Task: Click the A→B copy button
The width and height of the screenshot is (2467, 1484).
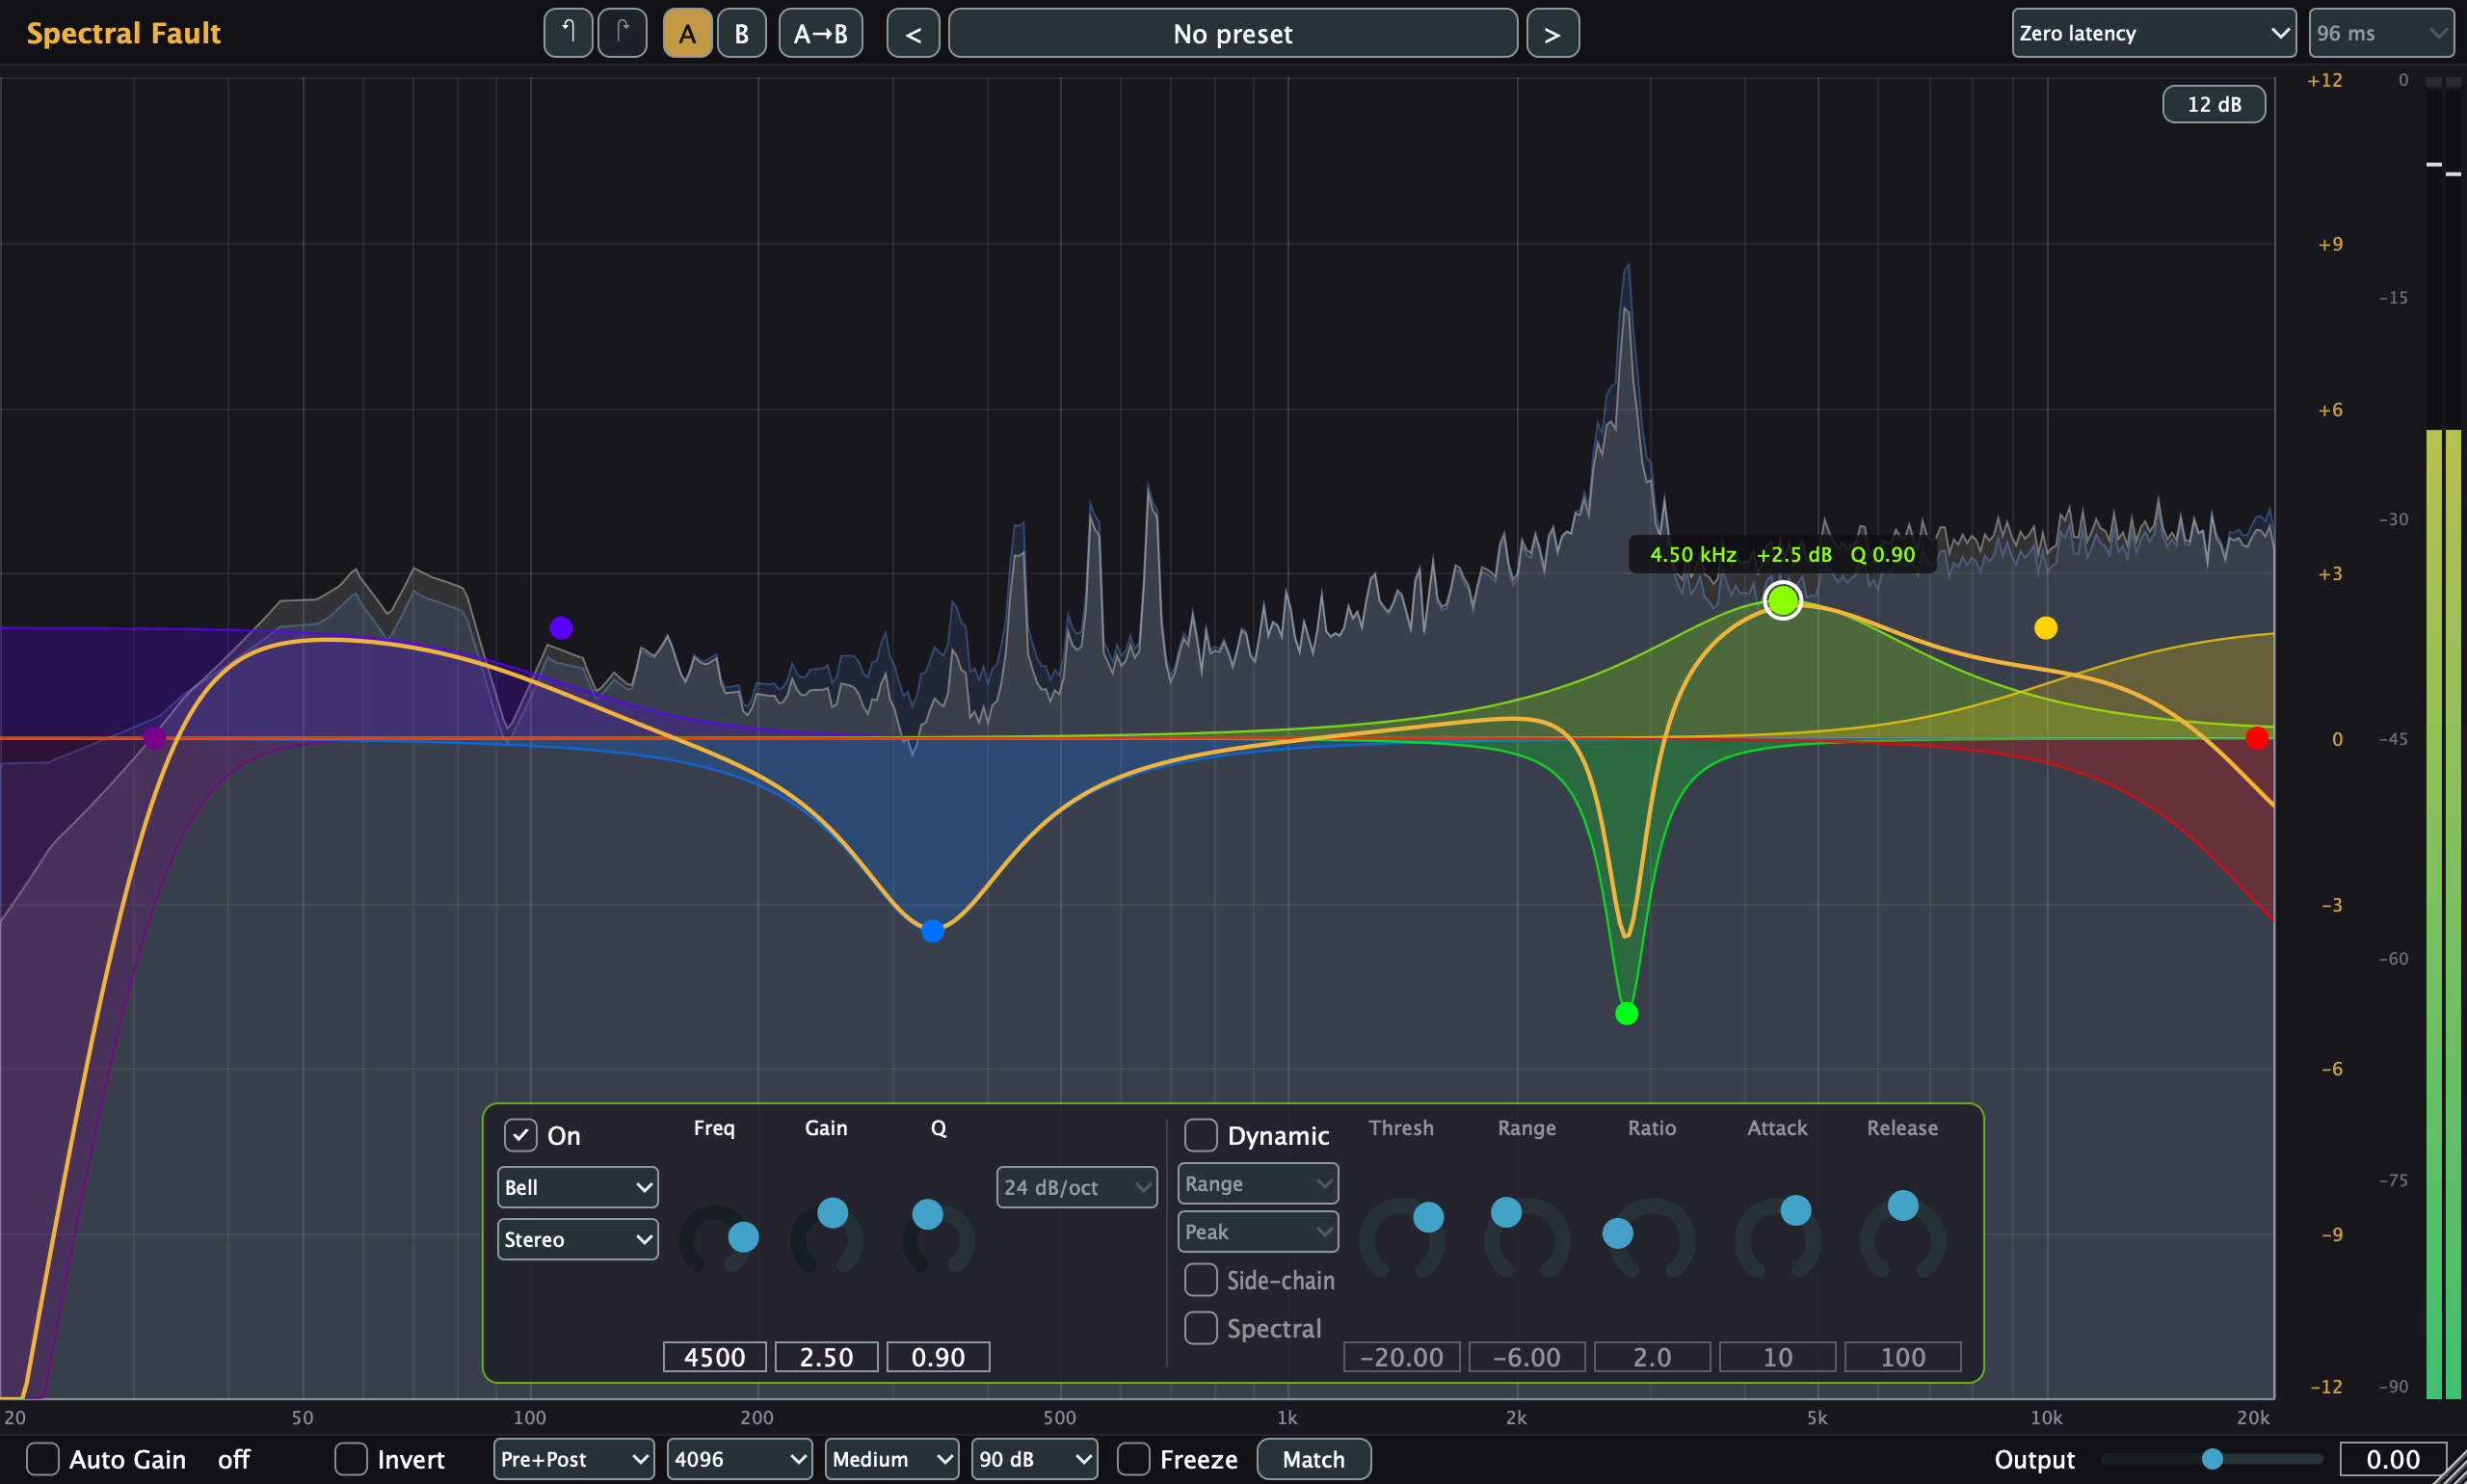Action: (820, 33)
